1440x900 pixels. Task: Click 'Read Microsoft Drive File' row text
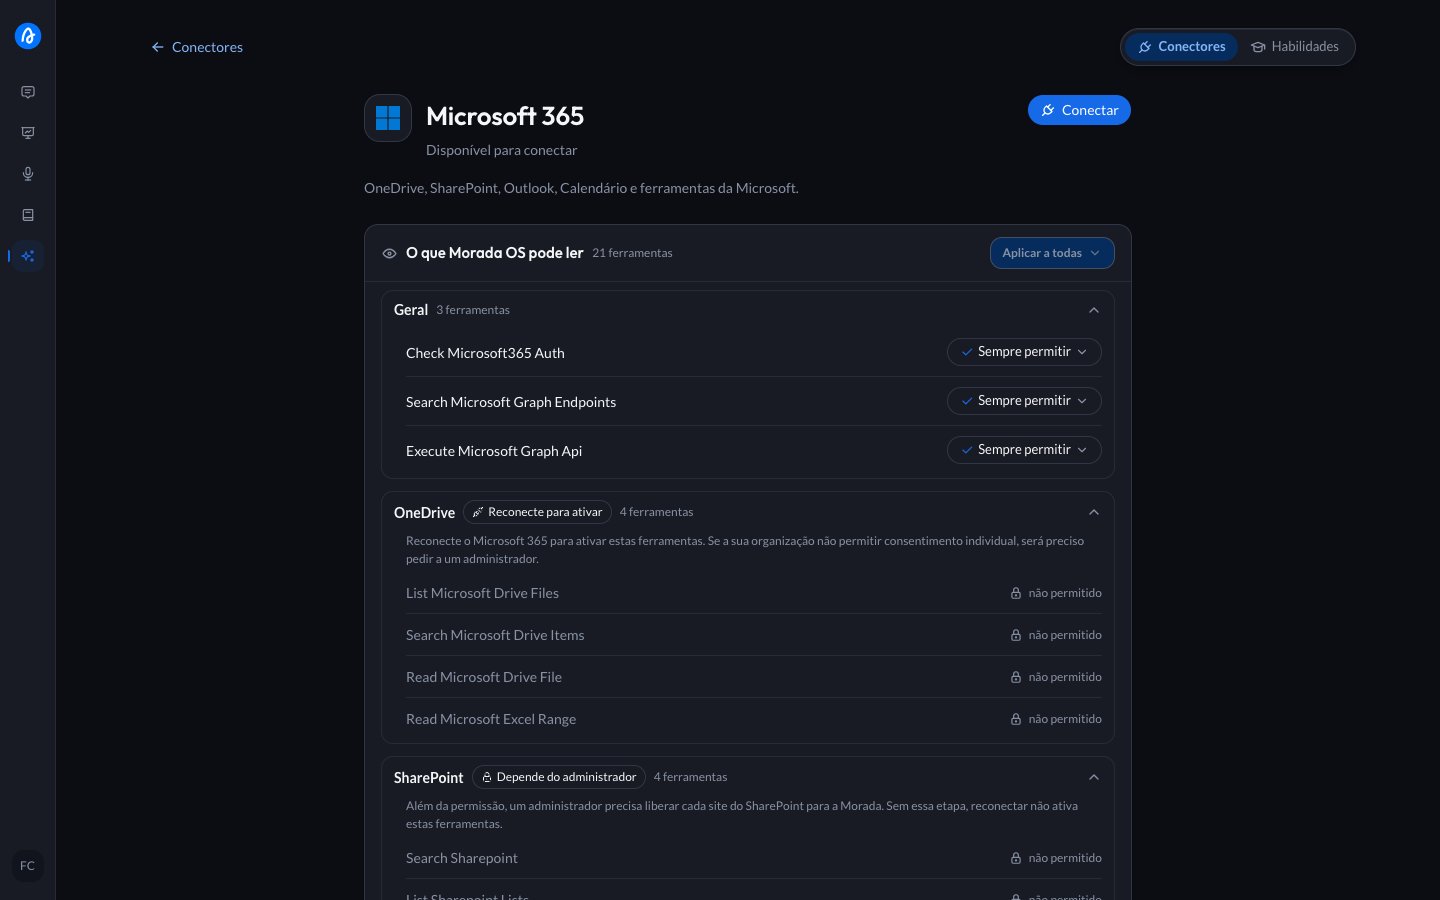(x=484, y=677)
